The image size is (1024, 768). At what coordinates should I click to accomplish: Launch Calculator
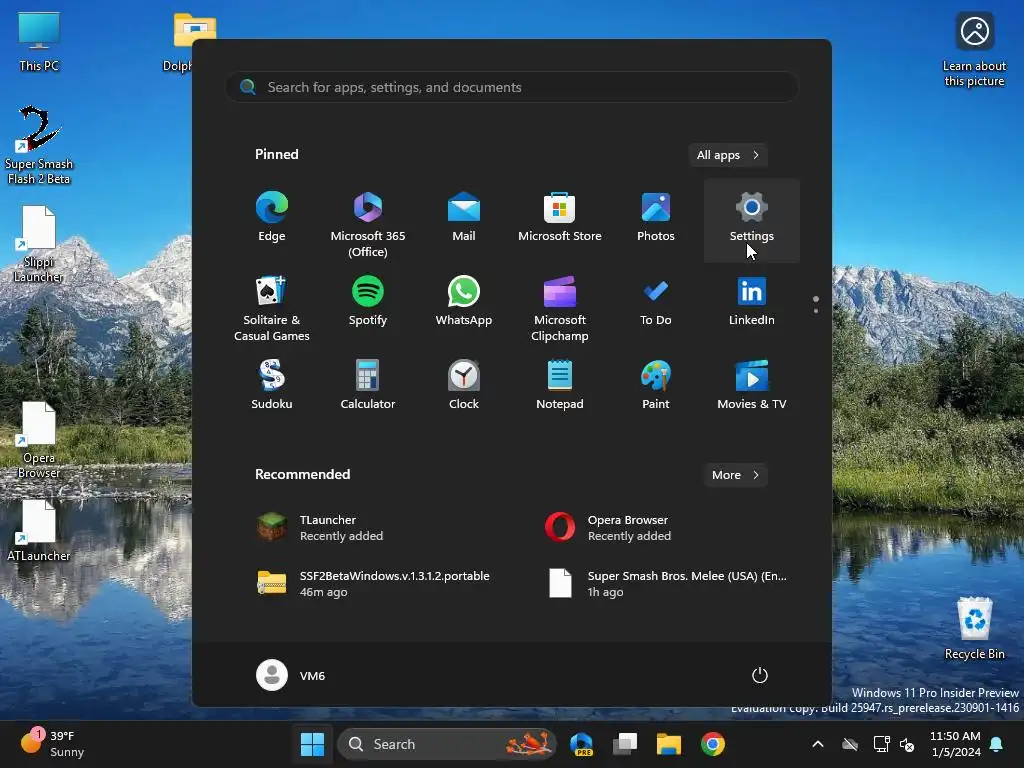[368, 385]
